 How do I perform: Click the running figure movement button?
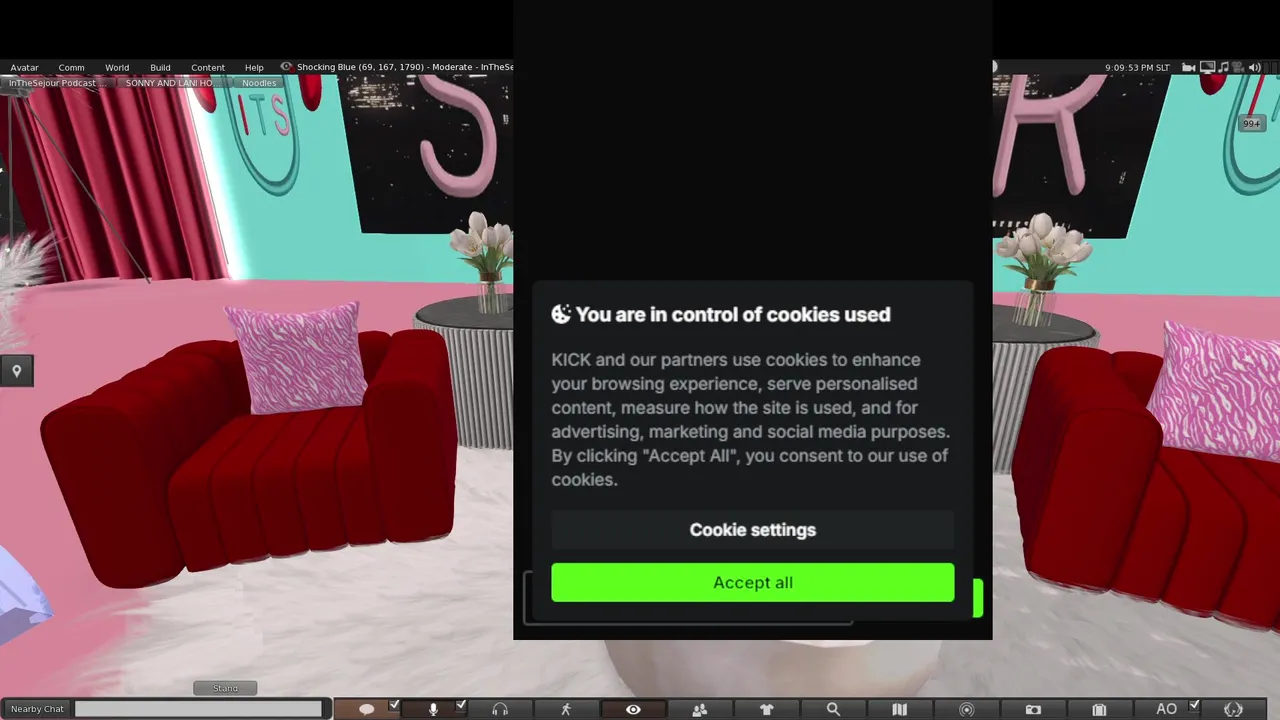tap(566, 709)
